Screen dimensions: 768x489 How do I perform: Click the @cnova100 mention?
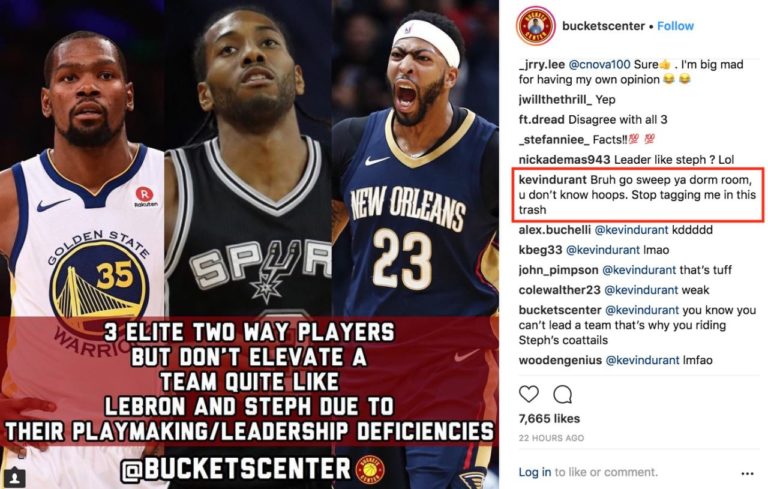coord(600,65)
